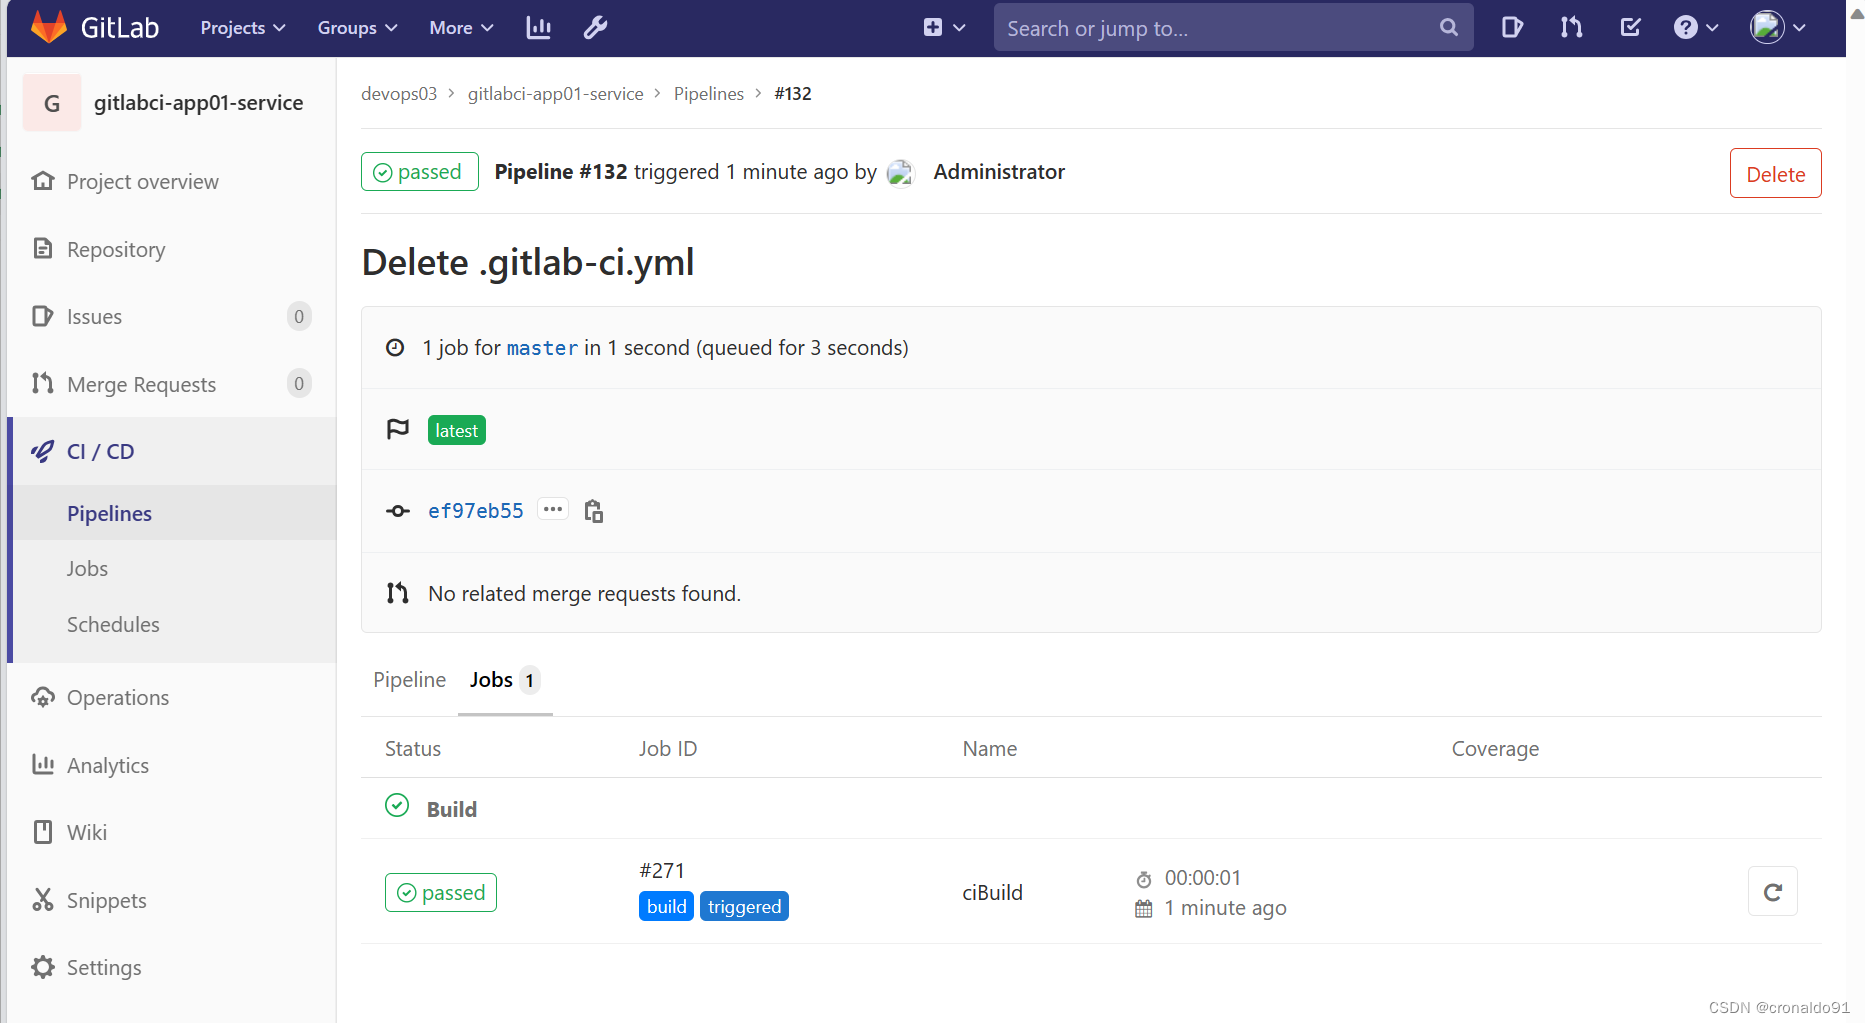Click gitlabci-app01-service breadcrumb link
1865x1023 pixels.
pyautogui.click(x=555, y=94)
